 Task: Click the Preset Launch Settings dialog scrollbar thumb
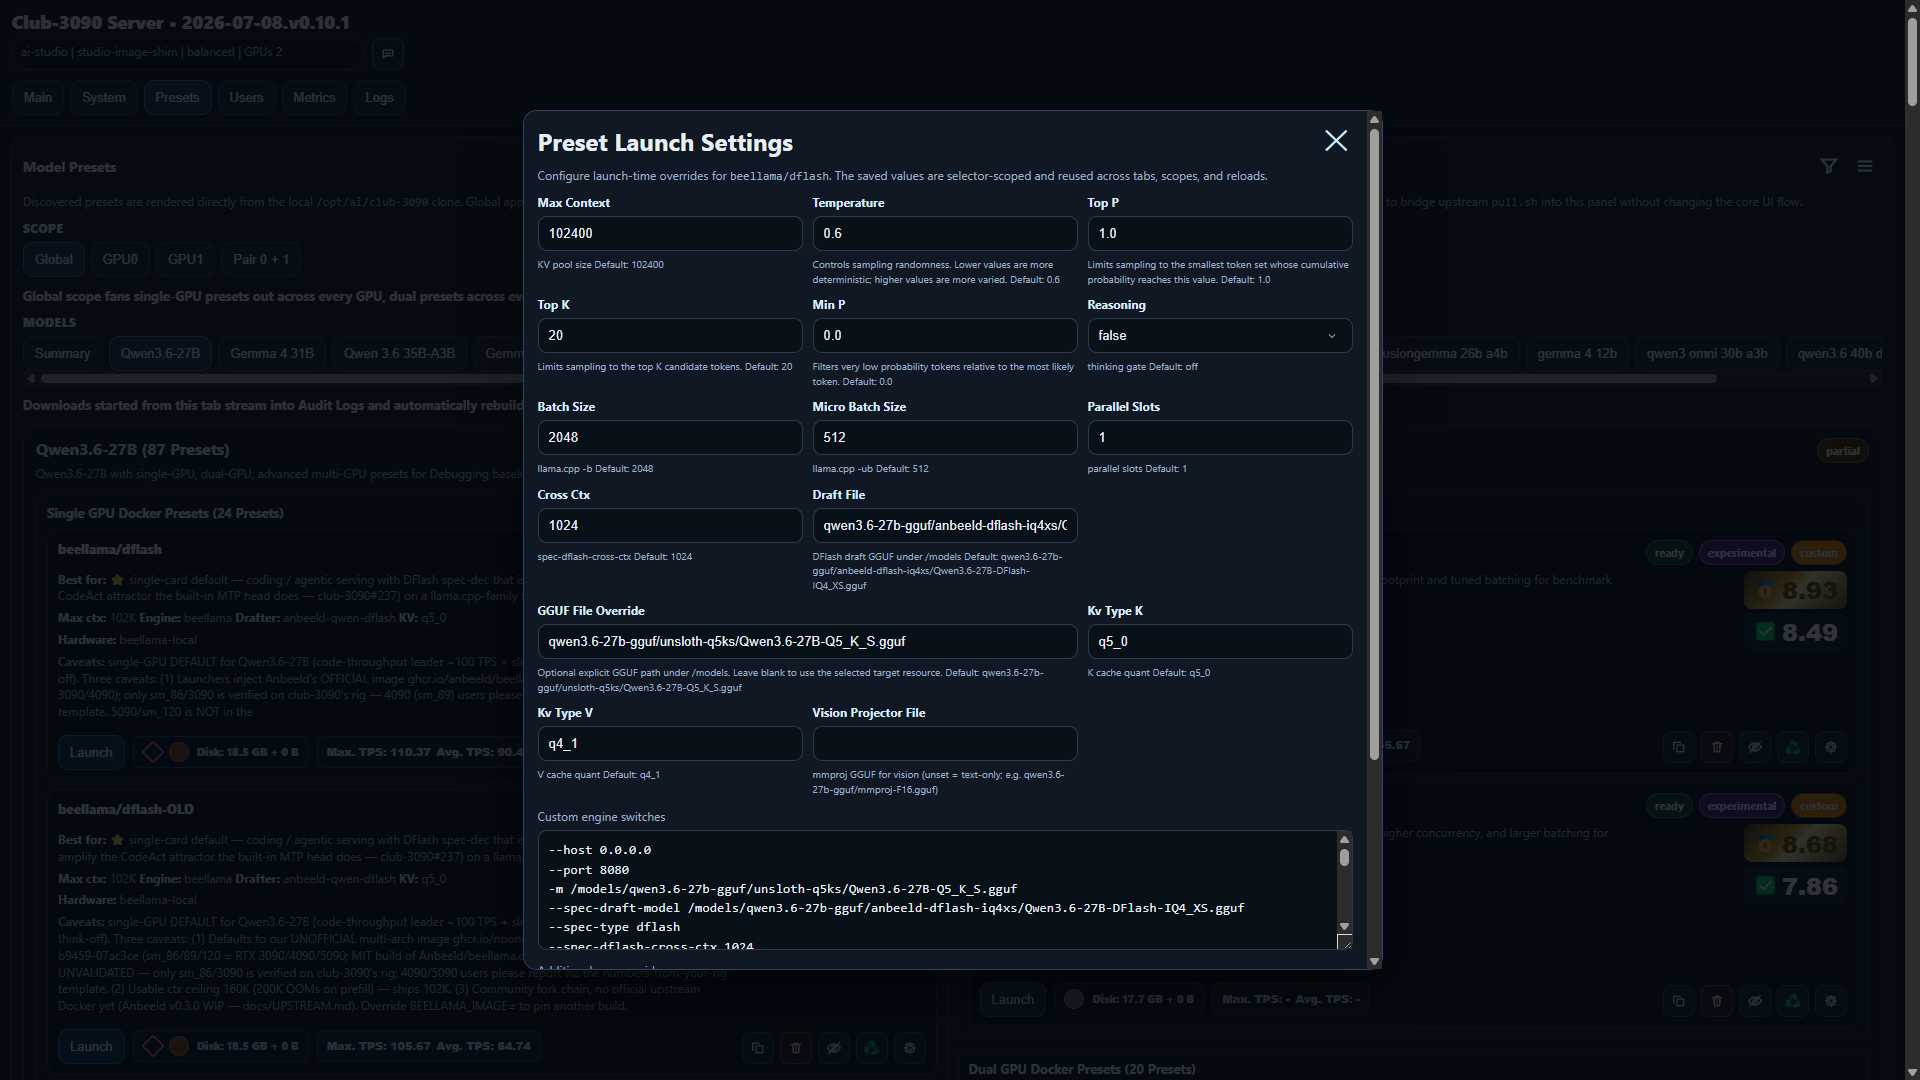point(1374,443)
